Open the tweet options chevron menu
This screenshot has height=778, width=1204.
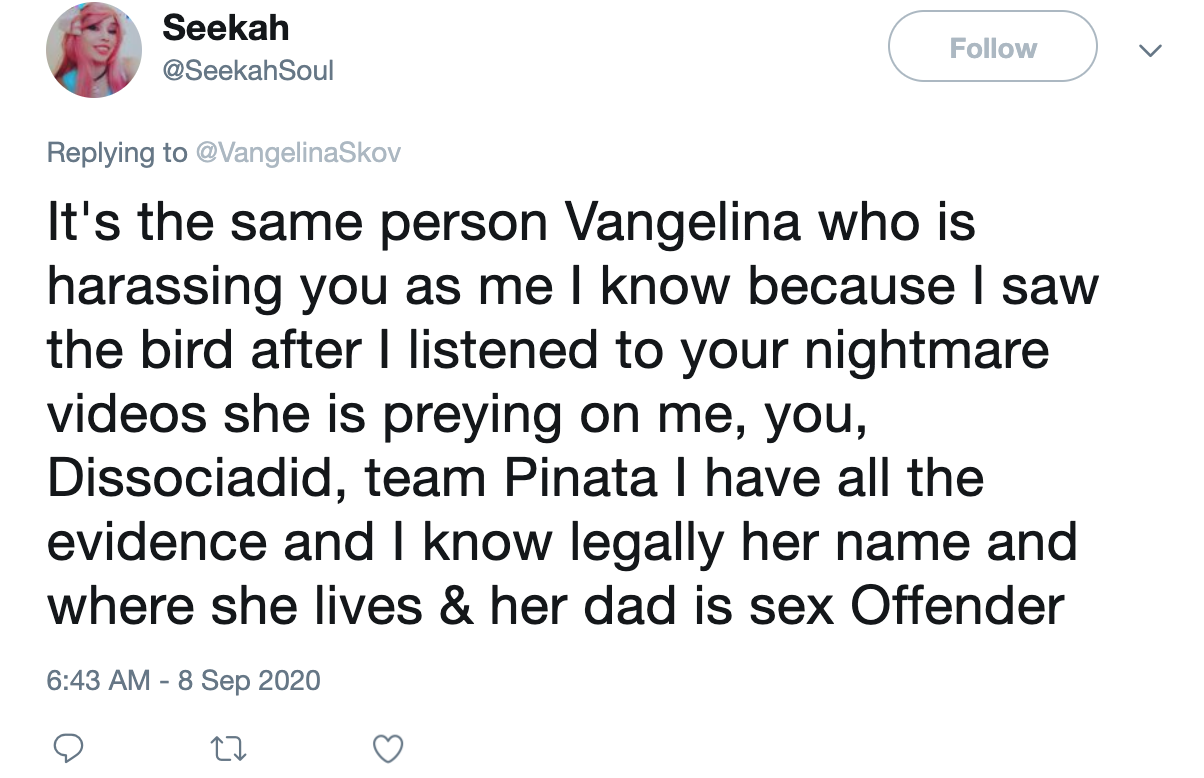(x=1152, y=48)
